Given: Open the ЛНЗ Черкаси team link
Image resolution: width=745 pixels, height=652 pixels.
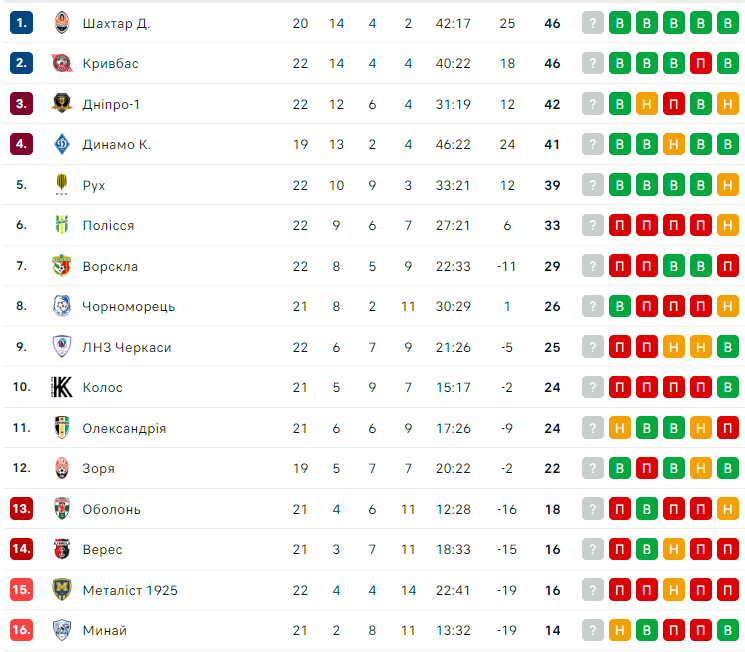Looking at the screenshot, I should [127, 347].
